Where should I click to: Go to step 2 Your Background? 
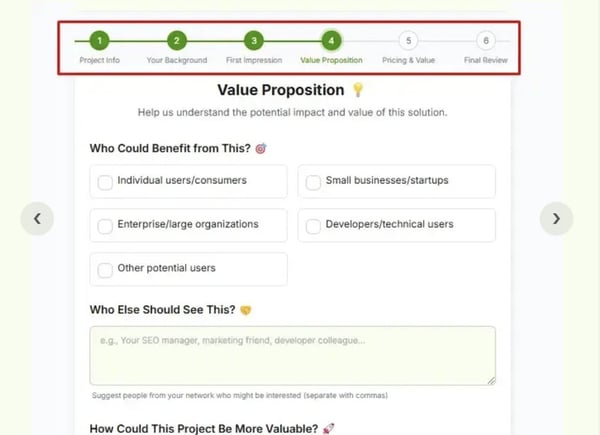[x=176, y=41]
